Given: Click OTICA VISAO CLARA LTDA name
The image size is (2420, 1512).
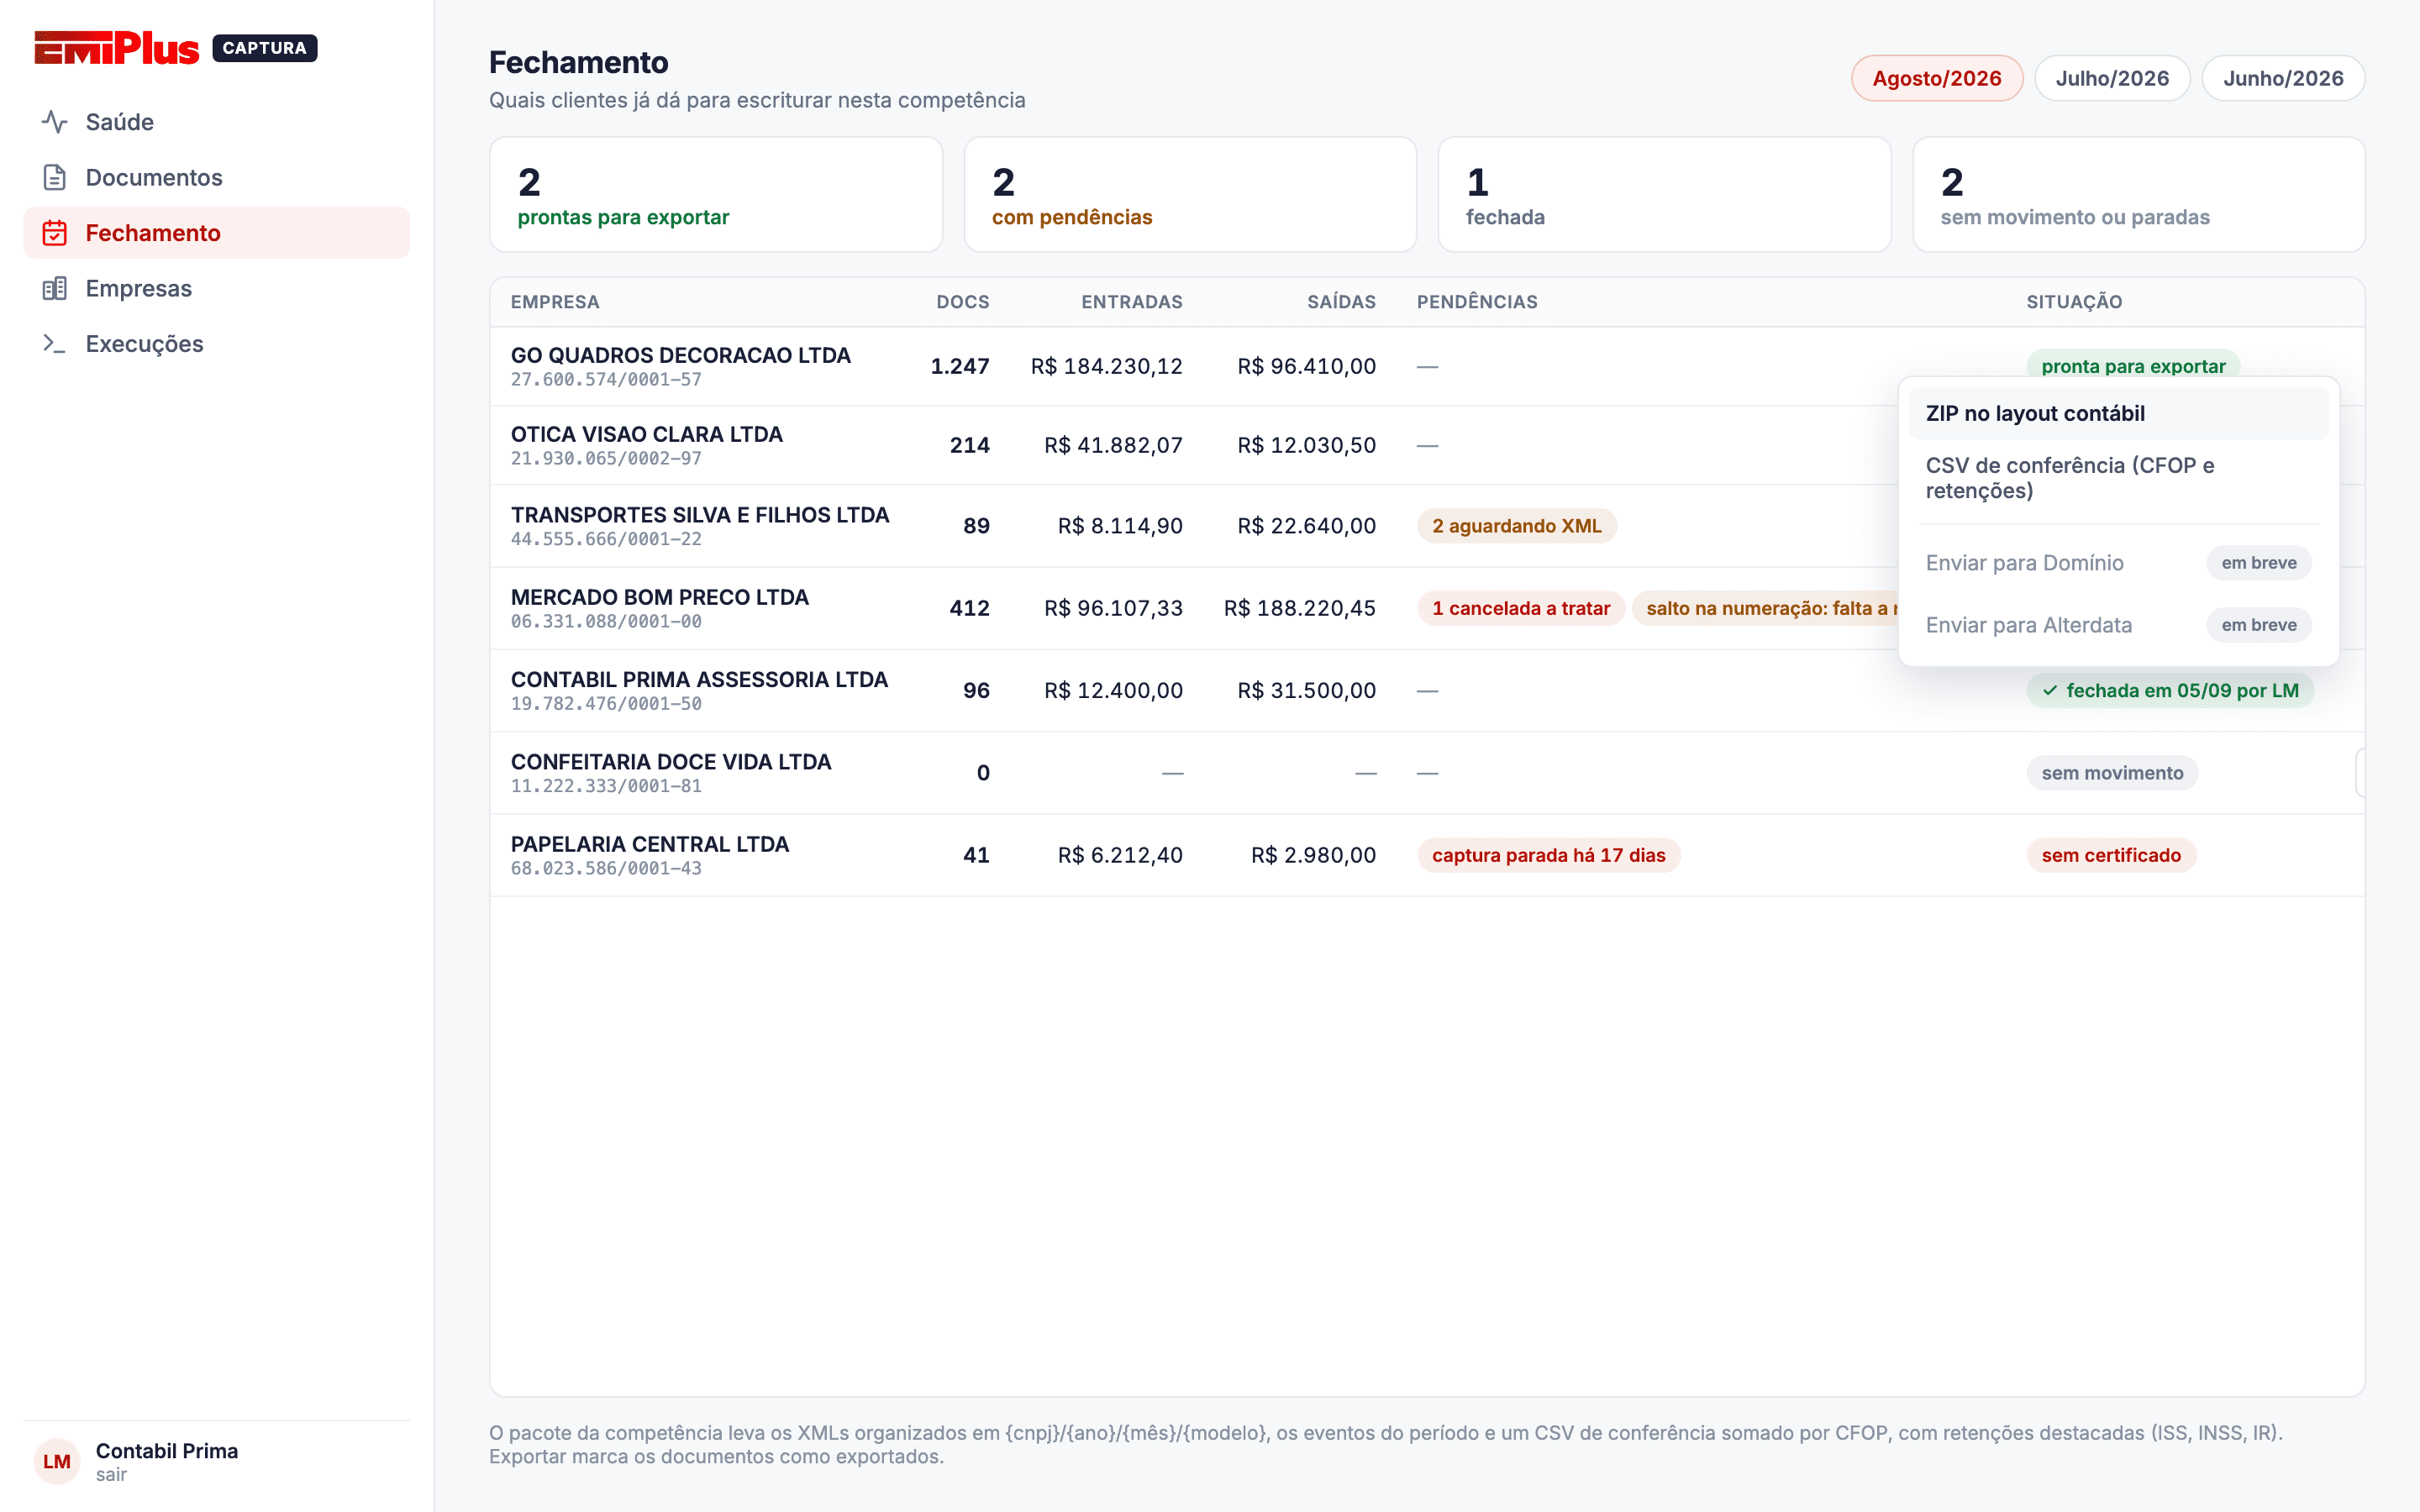Looking at the screenshot, I should tap(646, 434).
